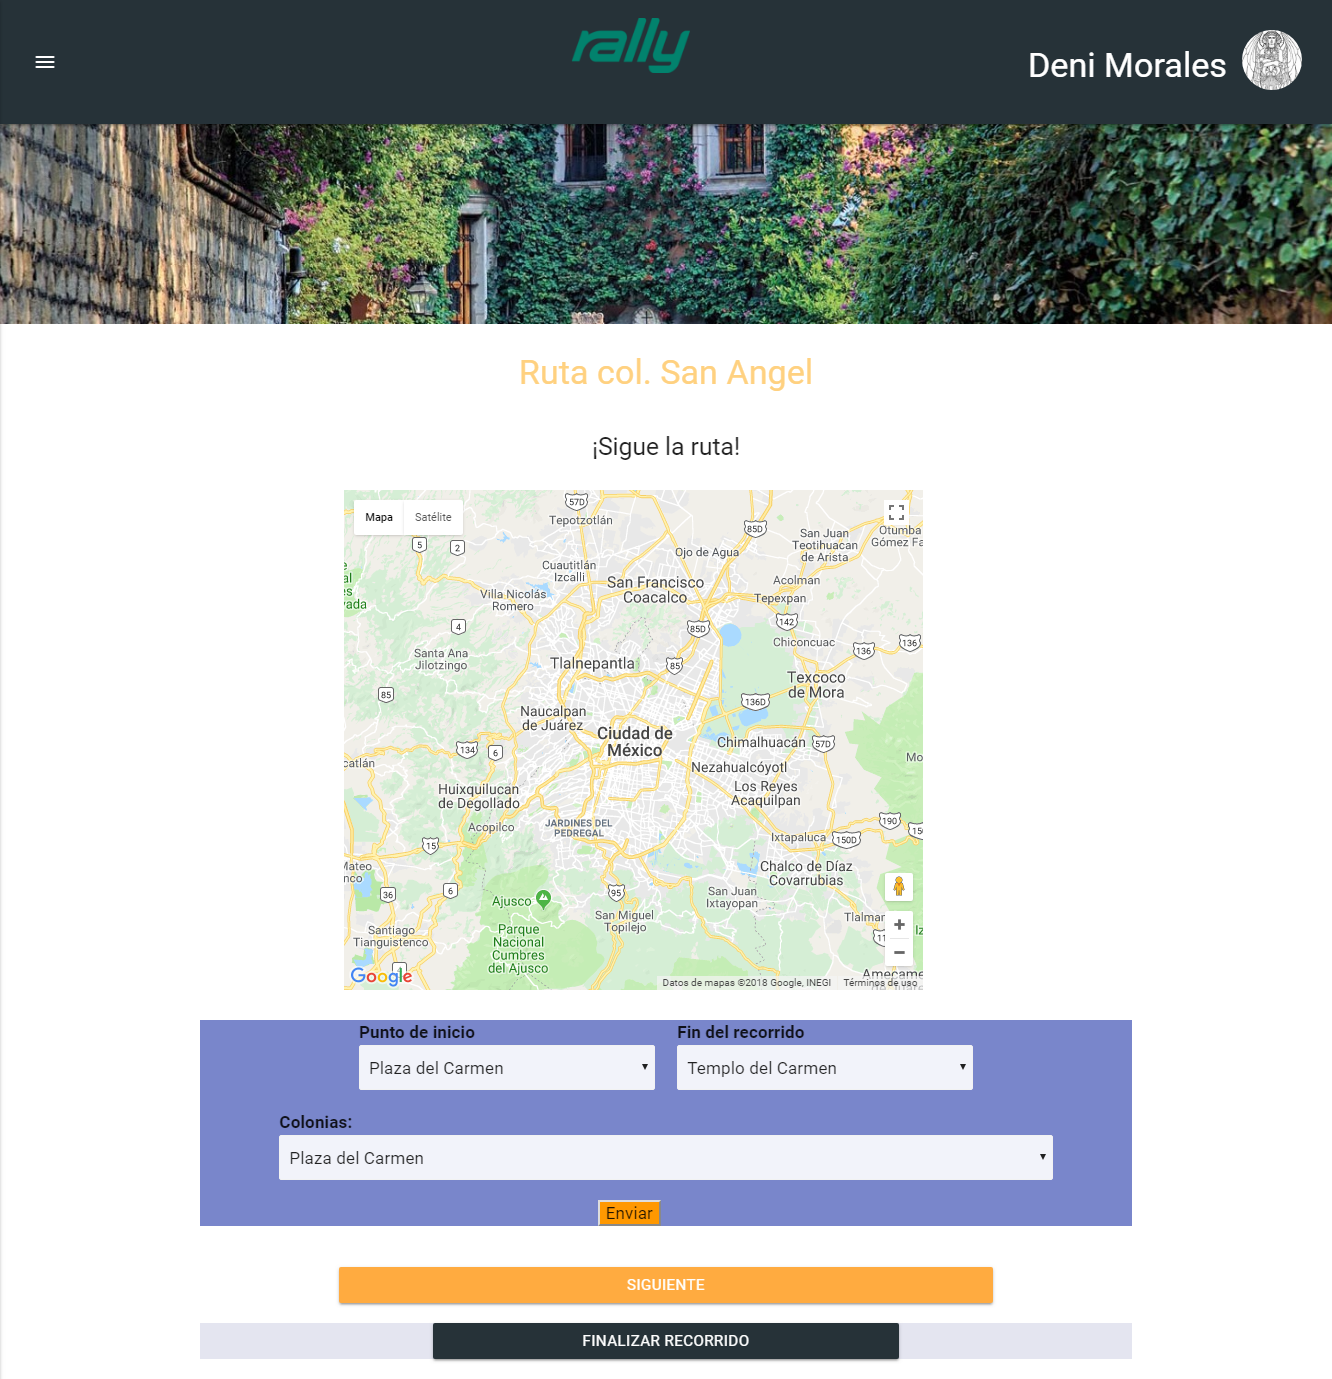This screenshot has height=1379, width=1332.
Task: Click the Chimalhuacán map label
Action: click(761, 742)
